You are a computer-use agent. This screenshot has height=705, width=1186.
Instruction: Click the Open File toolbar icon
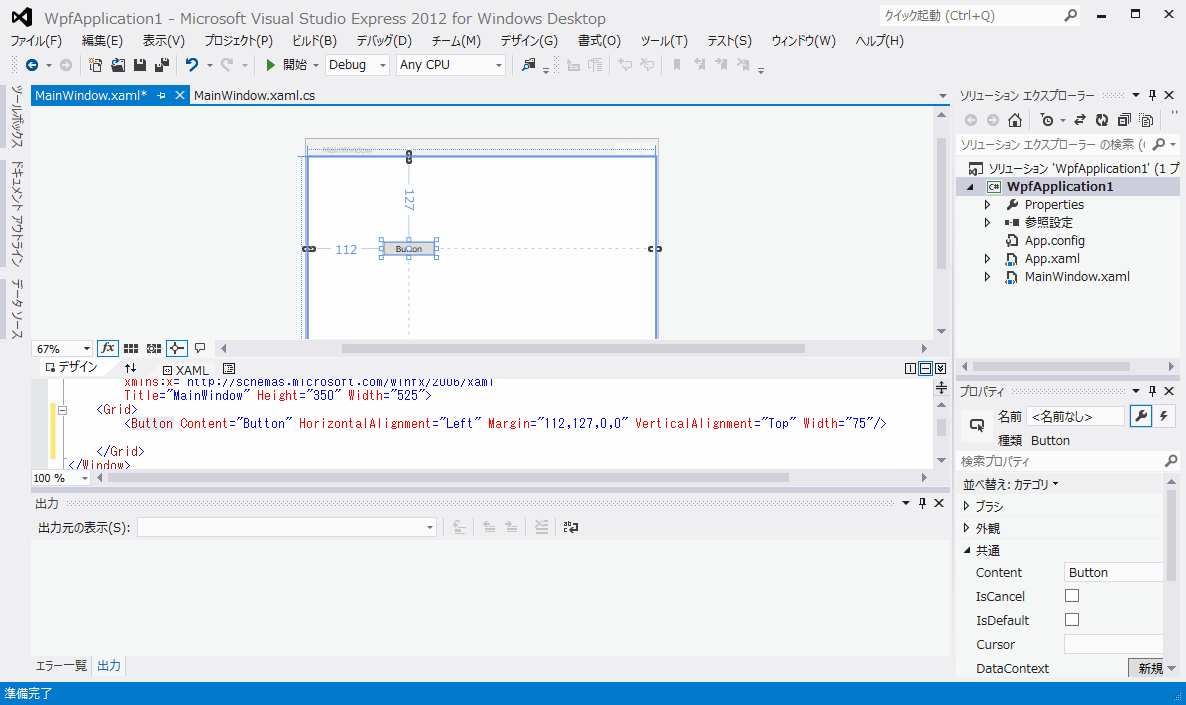[x=118, y=65]
